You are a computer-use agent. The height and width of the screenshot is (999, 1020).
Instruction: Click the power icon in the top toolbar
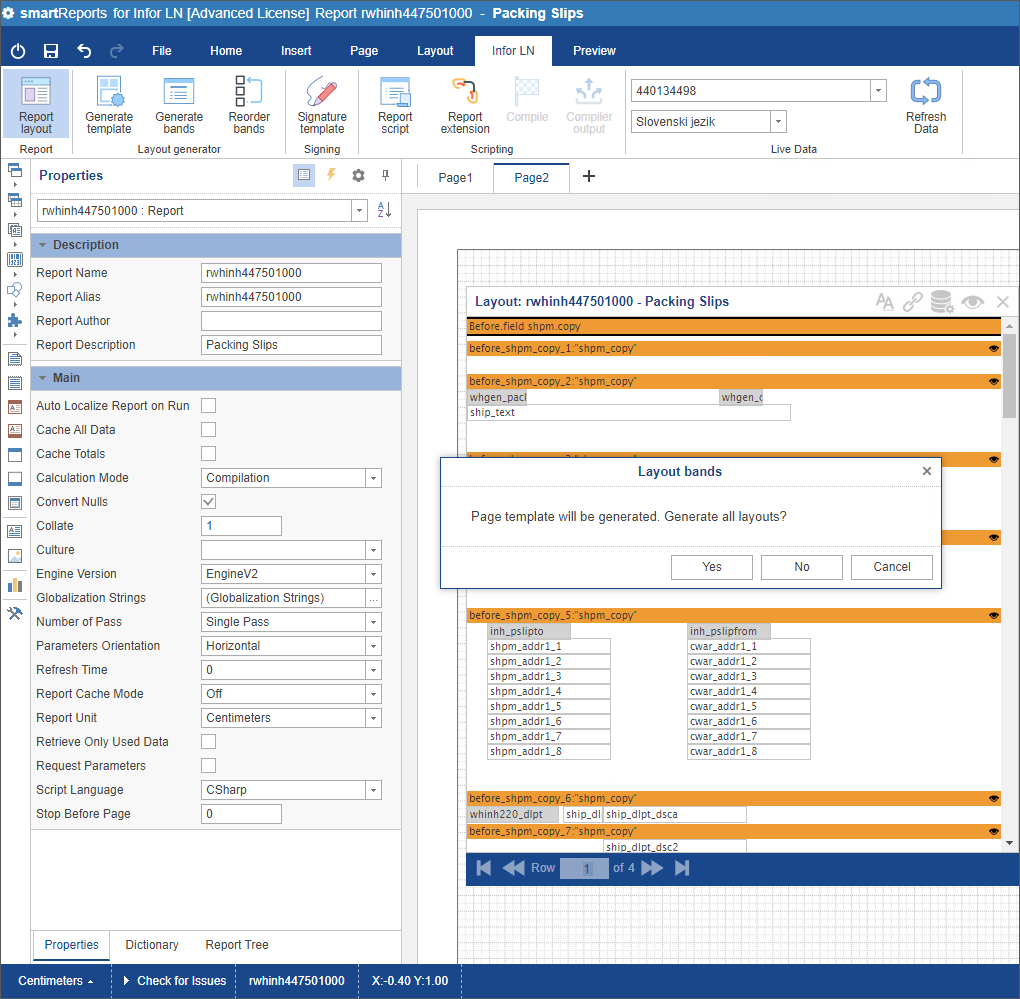[18, 51]
